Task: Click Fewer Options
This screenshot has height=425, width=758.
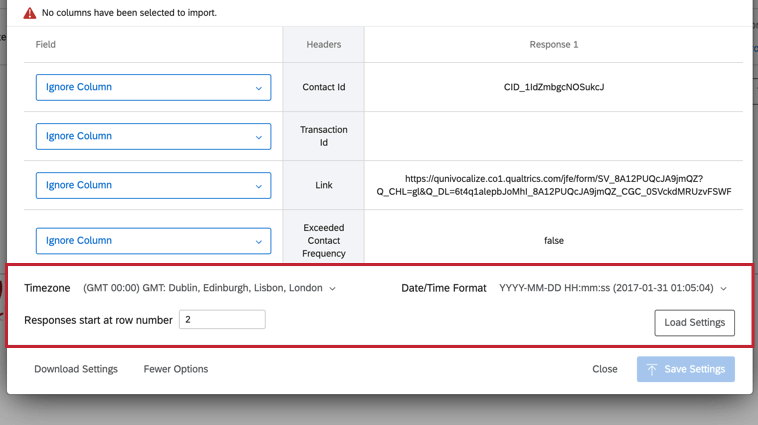Action: tap(176, 369)
